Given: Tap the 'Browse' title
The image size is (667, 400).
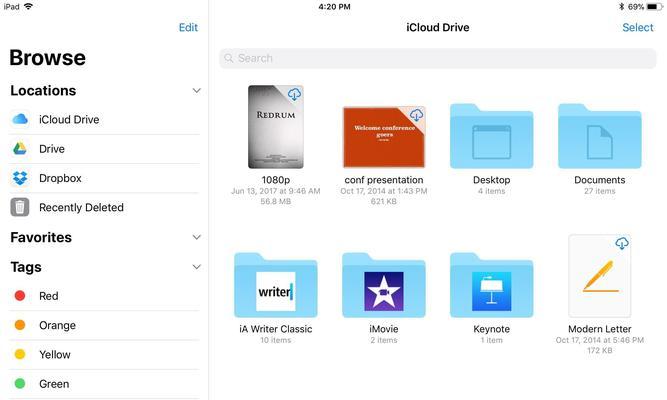Looking at the screenshot, I should [x=47, y=57].
